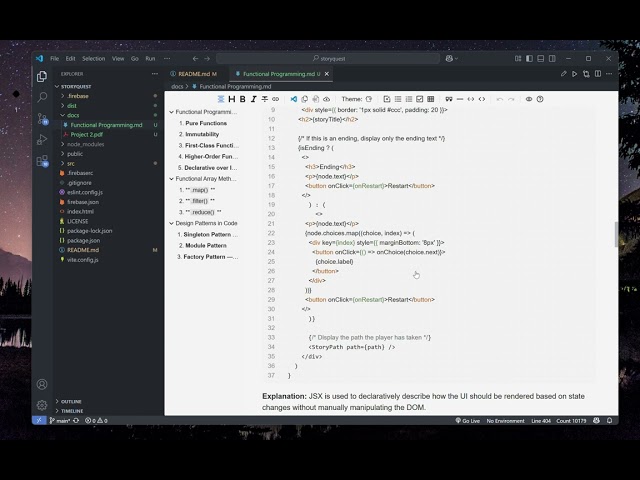Open the View menu

[118, 59]
